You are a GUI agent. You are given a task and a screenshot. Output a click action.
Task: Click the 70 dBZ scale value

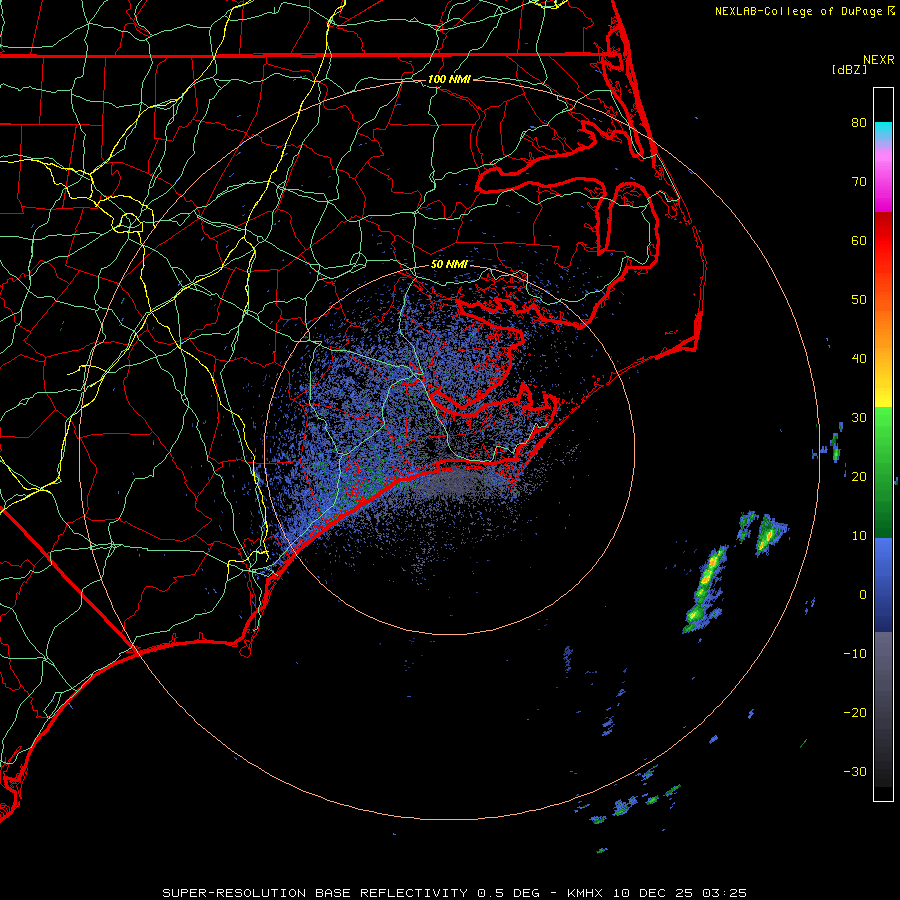click(x=859, y=181)
